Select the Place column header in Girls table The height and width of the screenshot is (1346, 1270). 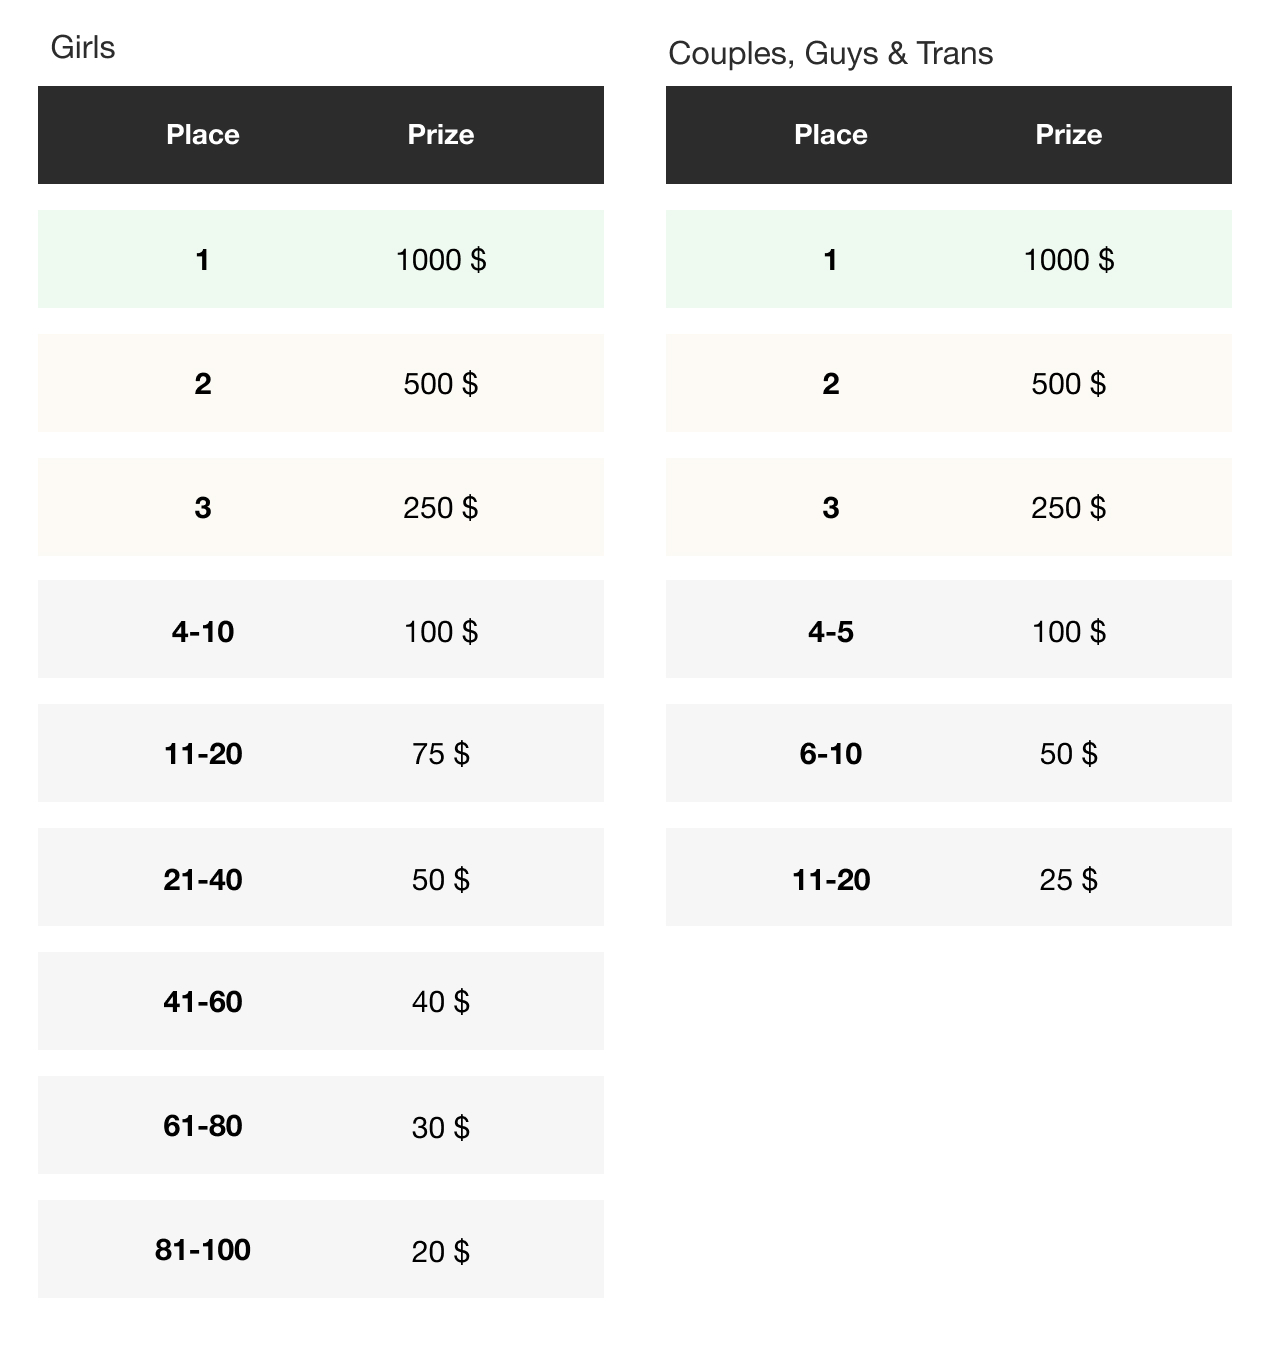tap(203, 135)
